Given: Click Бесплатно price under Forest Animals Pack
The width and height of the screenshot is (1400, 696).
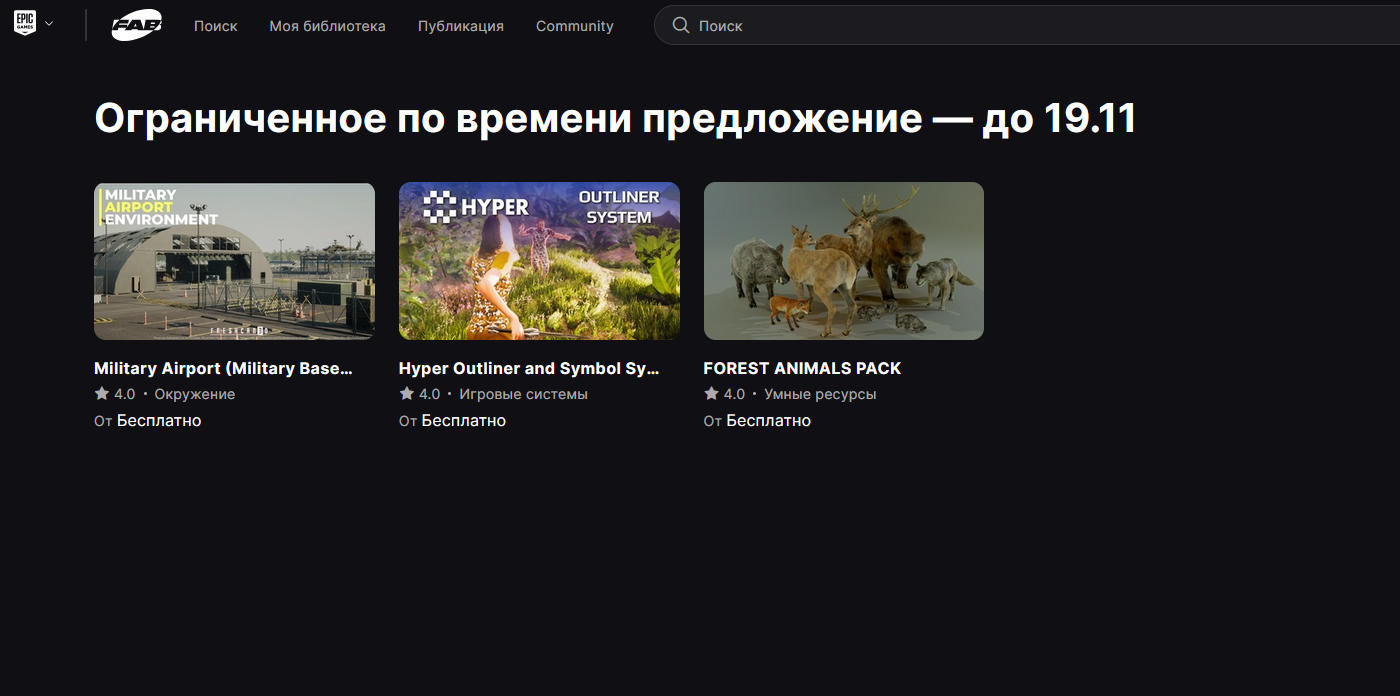Looking at the screenshot, I should [x=769, y=420].
